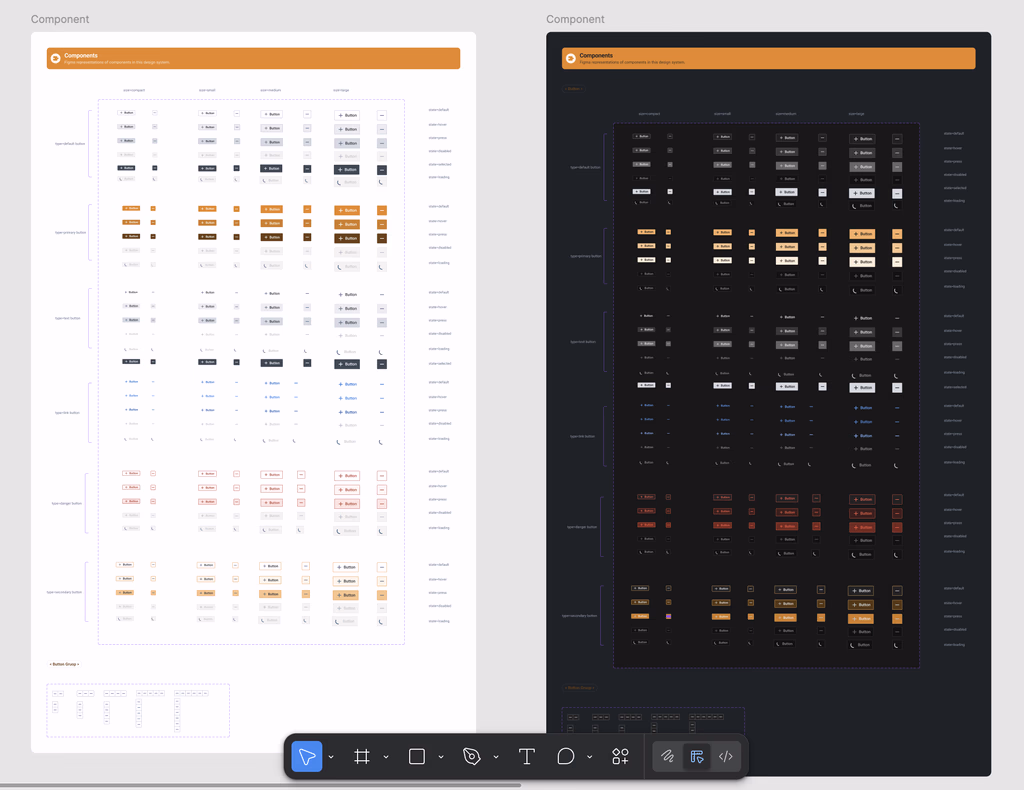The height and width of the screenshot is (790, 1024).
Task: Select the left light frame title "Component"
Action: click(59, 19)
